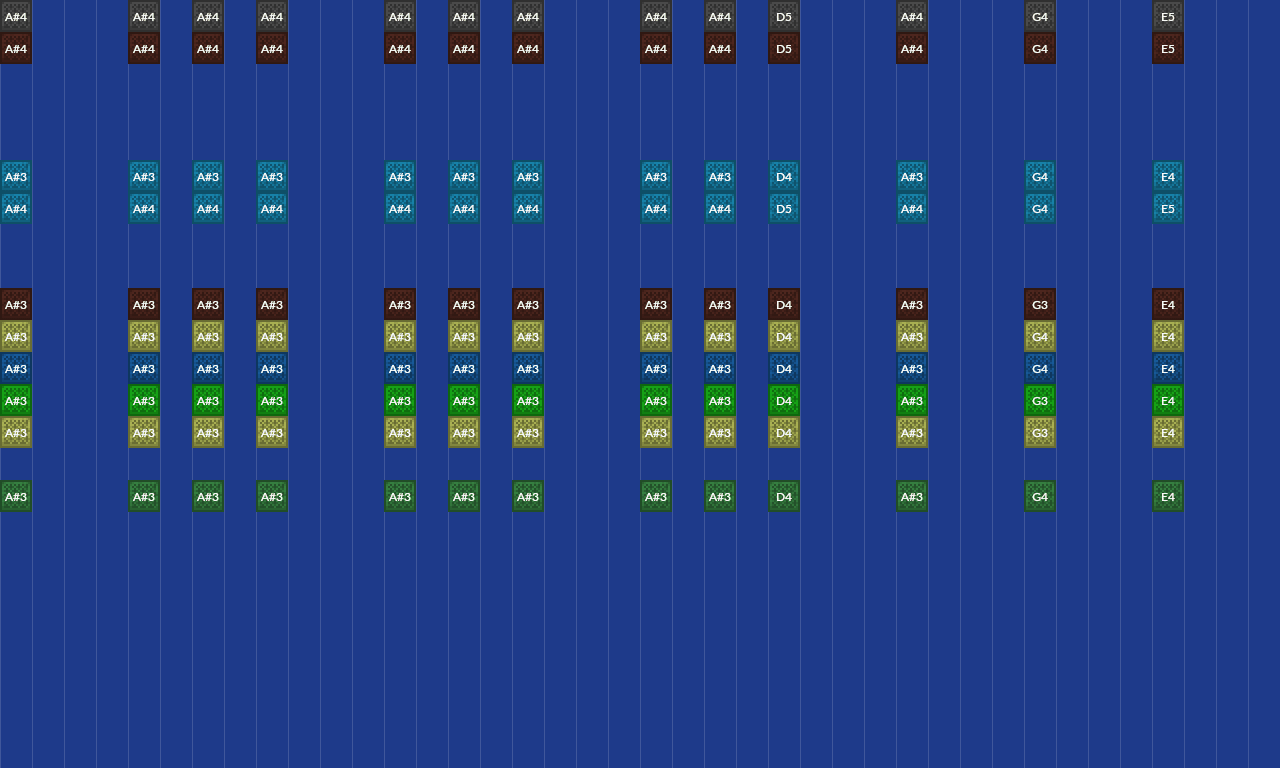Click the dark green G4 note block
The width and height of the screenshot is (1280, 768).
pyautogui.click(x=1040, y=496)
